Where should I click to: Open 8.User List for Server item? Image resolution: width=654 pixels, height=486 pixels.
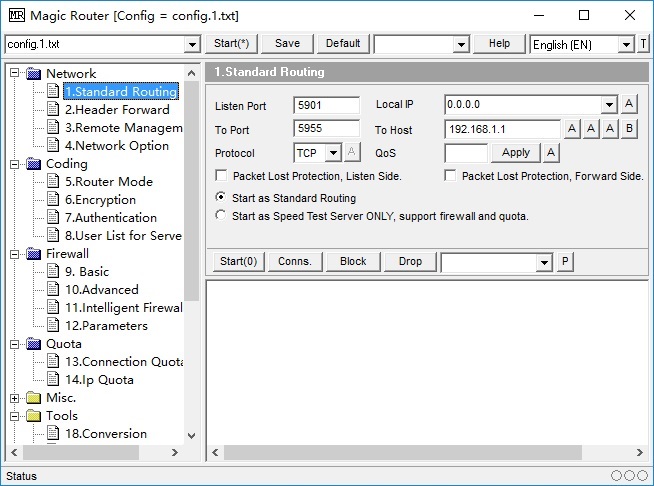123,236
